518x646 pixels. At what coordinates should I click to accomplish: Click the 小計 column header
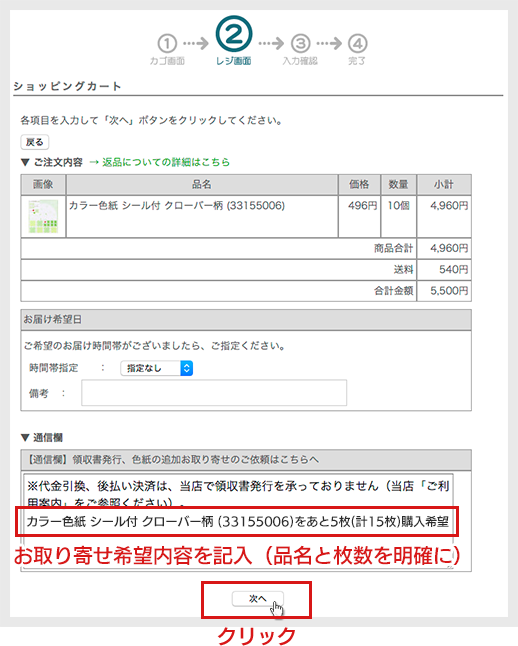coord(444,184)
